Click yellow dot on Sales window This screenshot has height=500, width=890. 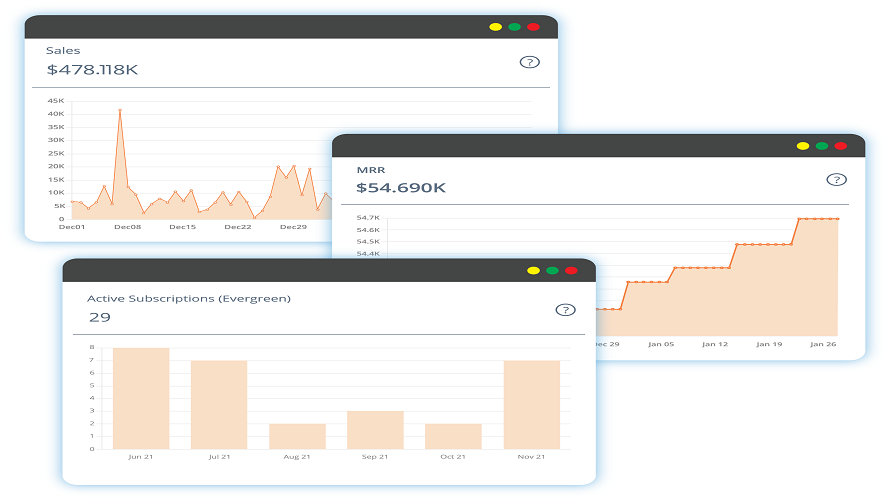point(496,27)
